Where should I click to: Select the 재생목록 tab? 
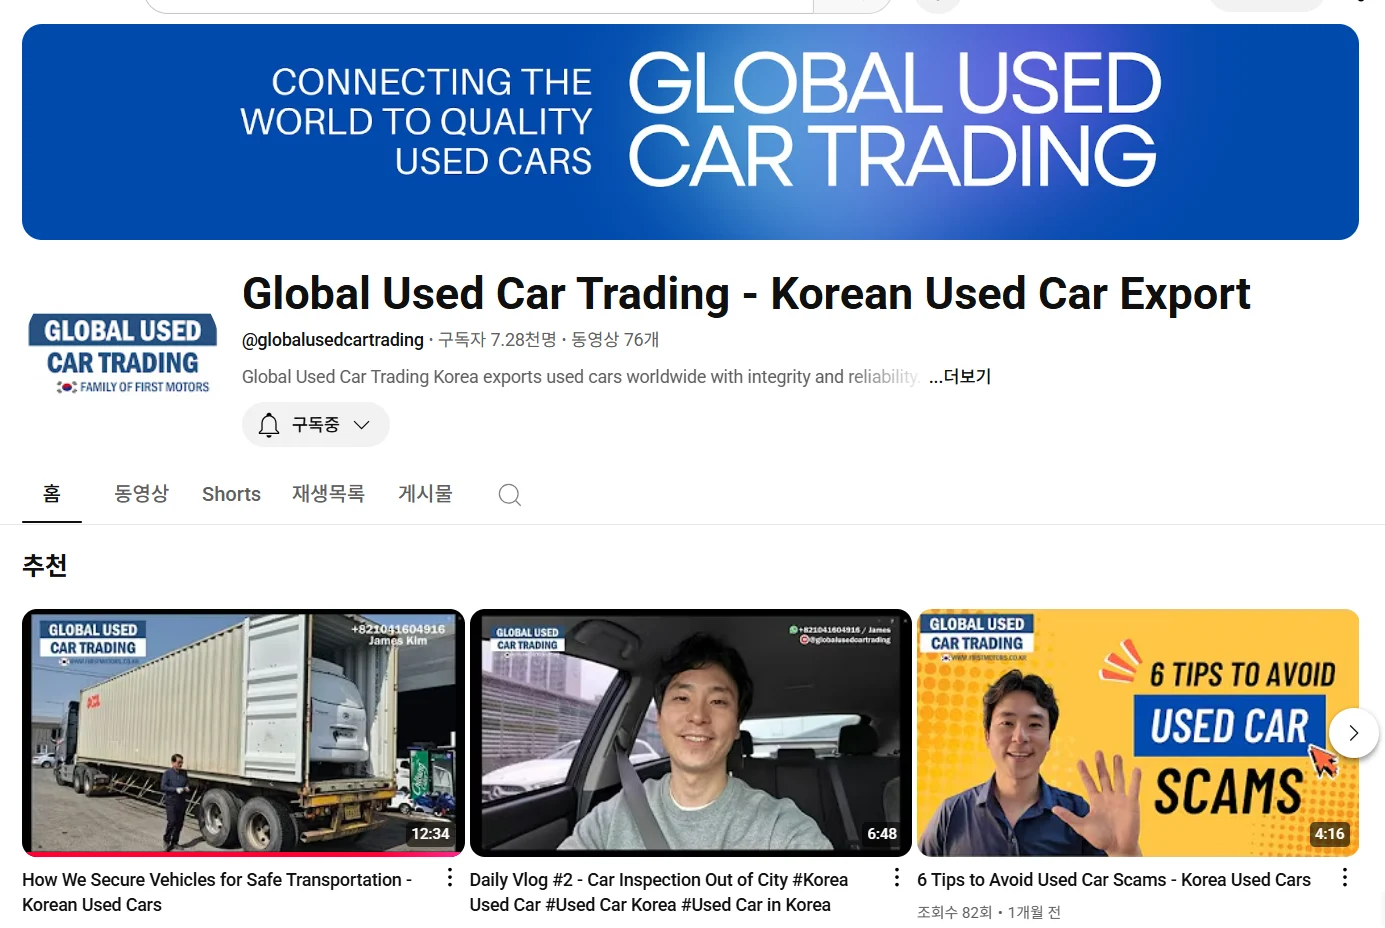click(x=328, y=494)
